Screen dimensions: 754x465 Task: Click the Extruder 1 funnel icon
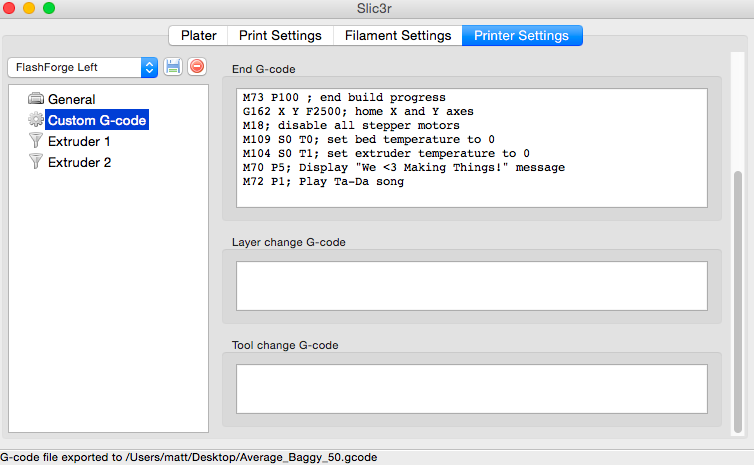pos(36,141)
